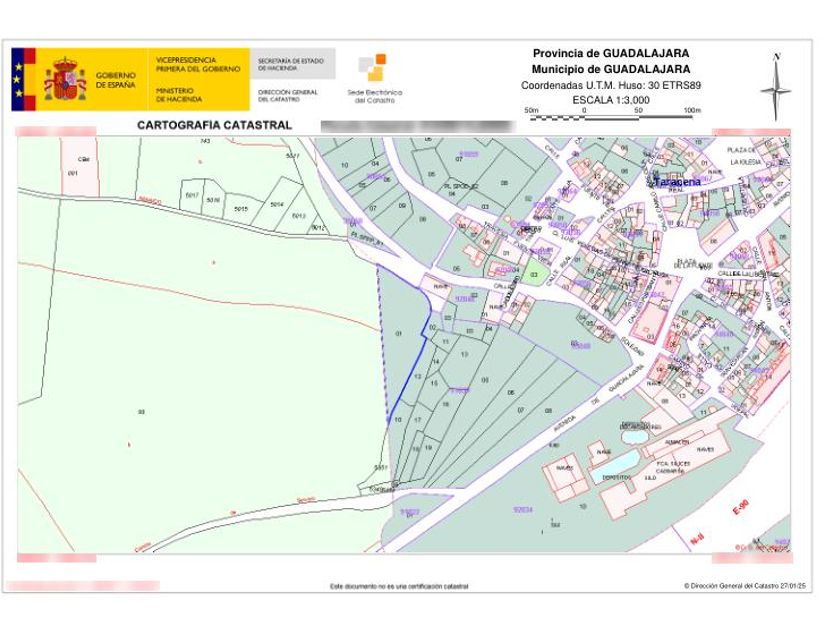Click the Municipio de GUADALAJARA title

pyautogui.click(x=611, y=69)
